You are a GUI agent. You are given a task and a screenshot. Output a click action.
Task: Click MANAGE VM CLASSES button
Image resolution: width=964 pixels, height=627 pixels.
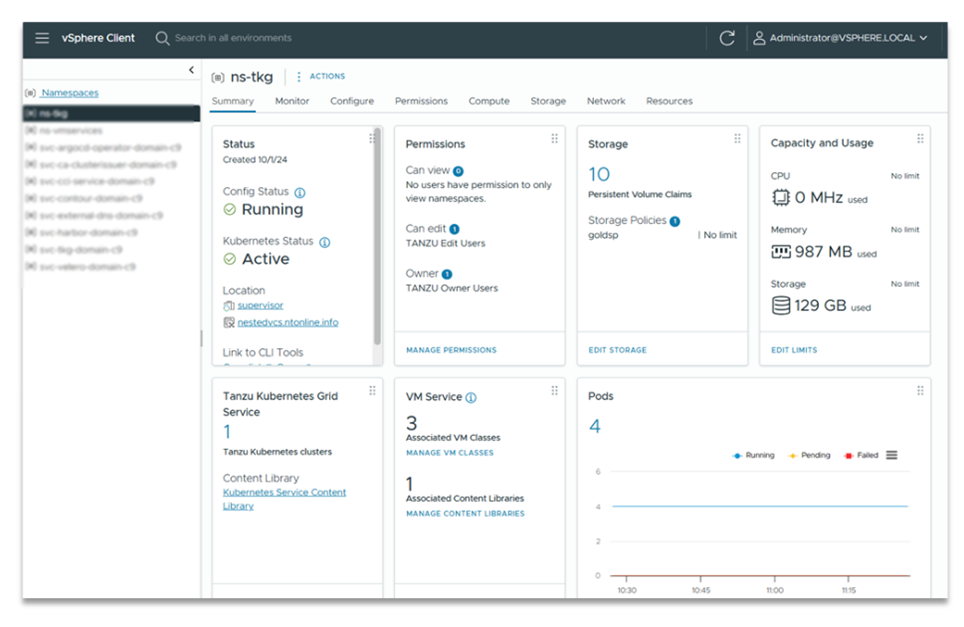click(450, 453)
